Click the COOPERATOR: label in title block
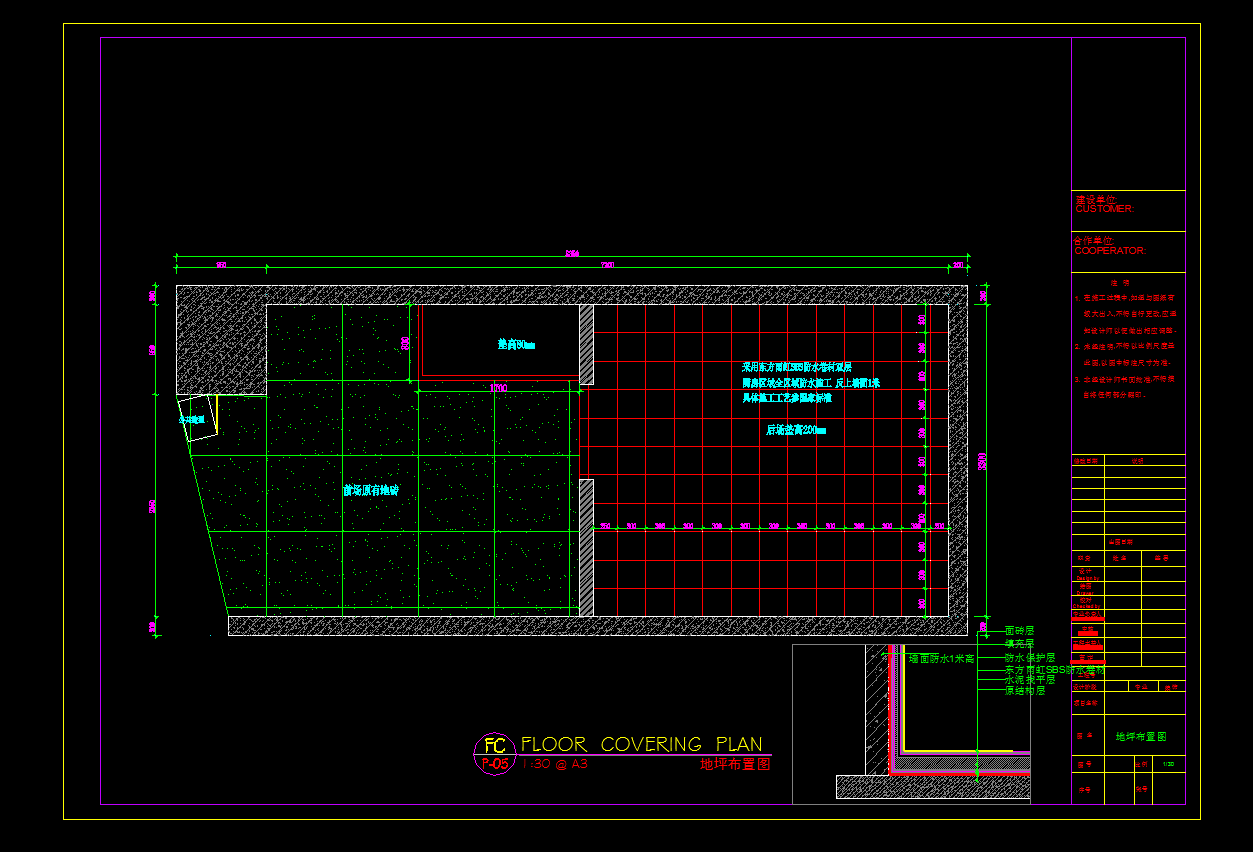 point(1109,251)
